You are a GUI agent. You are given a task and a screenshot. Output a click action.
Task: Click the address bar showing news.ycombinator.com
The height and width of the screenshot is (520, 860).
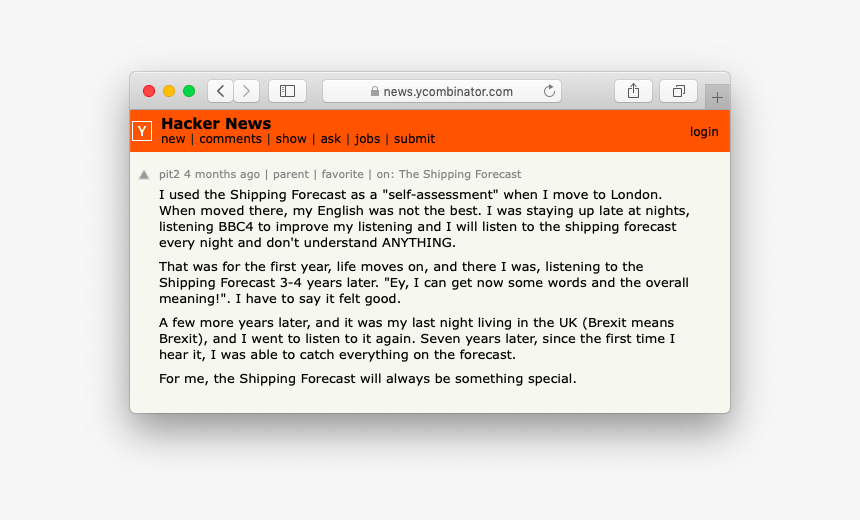[x=442, y=91]
